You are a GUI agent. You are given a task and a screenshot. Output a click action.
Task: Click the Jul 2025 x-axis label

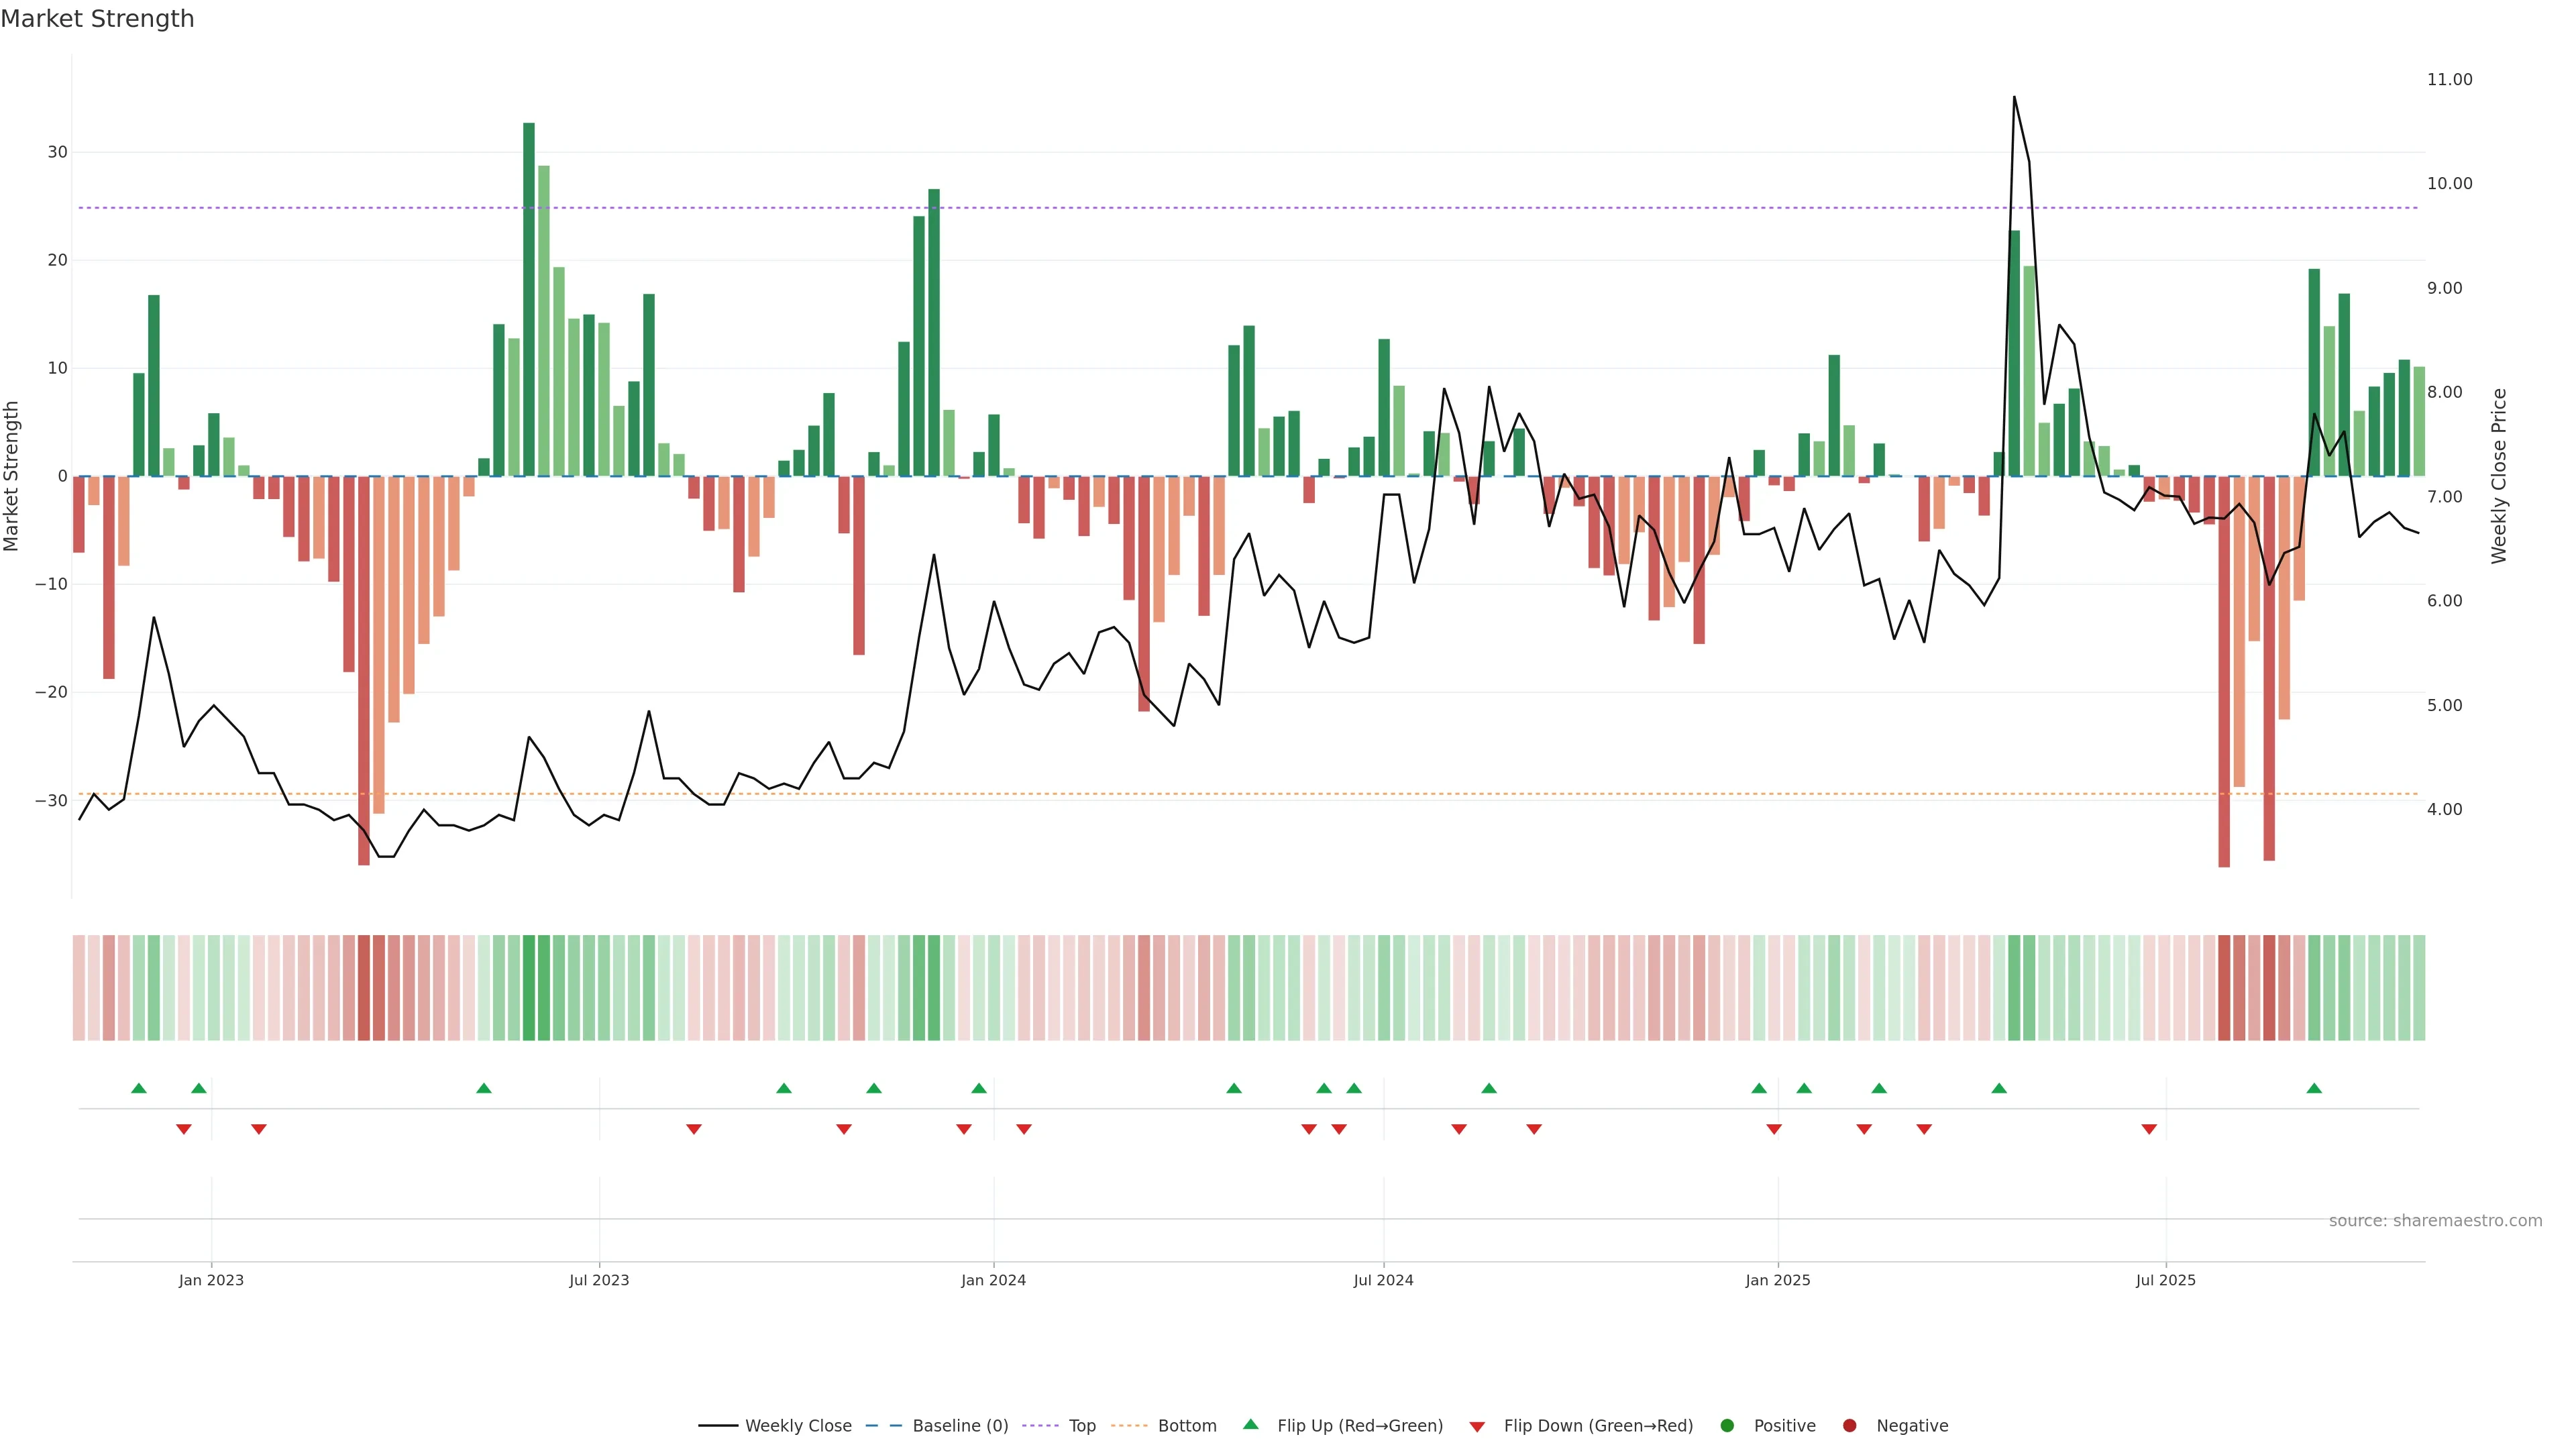[x=2165, y=1280]
